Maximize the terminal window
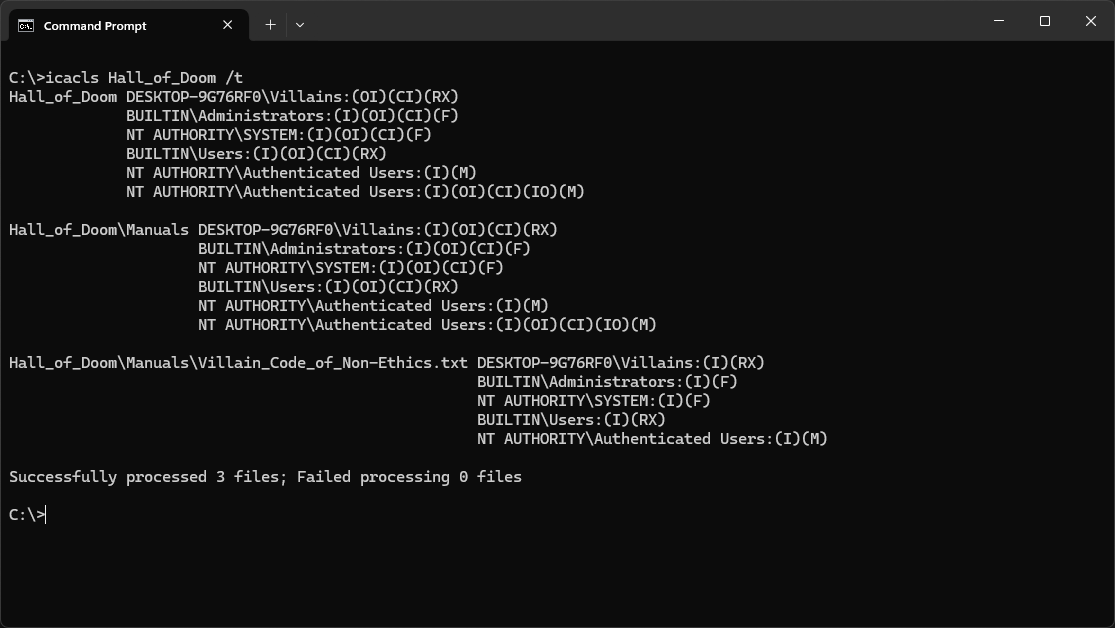The width and height of the screenshot is (1115, 628). [1045, 21]
